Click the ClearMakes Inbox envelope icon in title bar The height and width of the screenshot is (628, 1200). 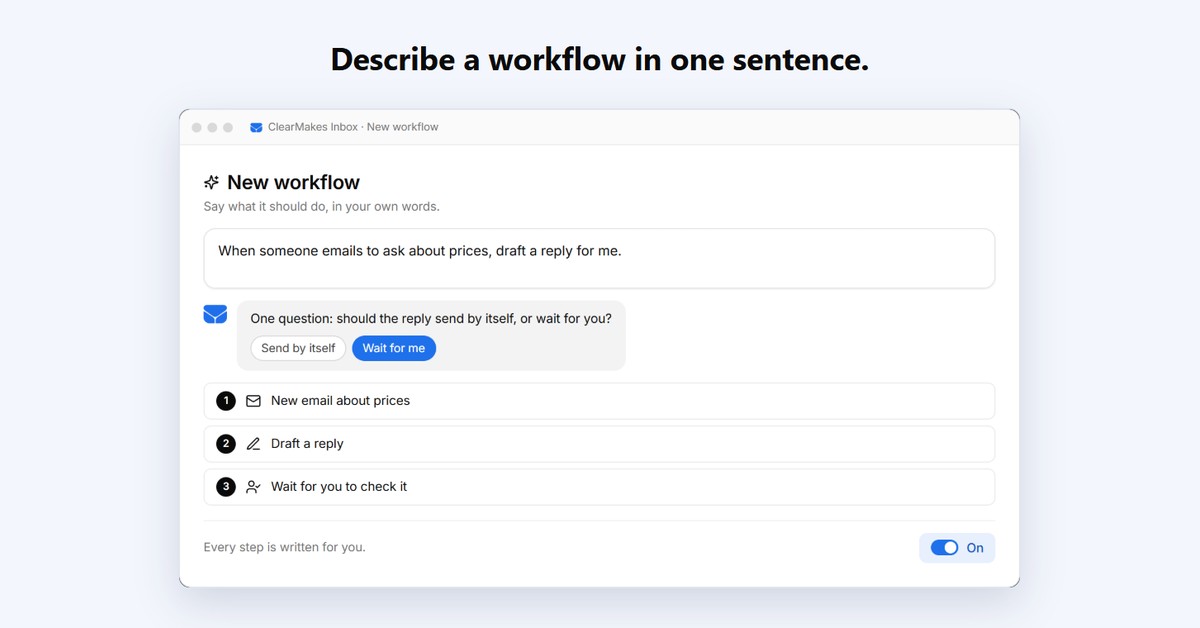tap(256, 127)
